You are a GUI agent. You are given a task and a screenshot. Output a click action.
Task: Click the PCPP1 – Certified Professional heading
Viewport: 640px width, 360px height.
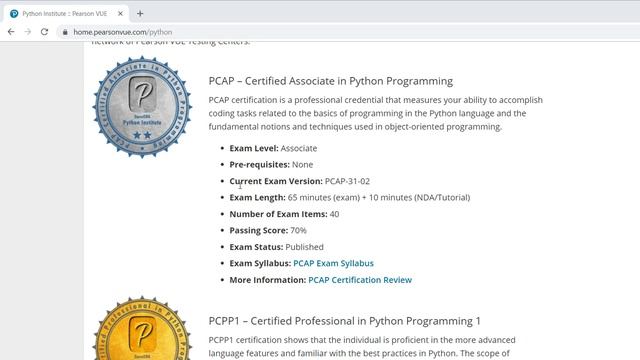tap(344, 321)
